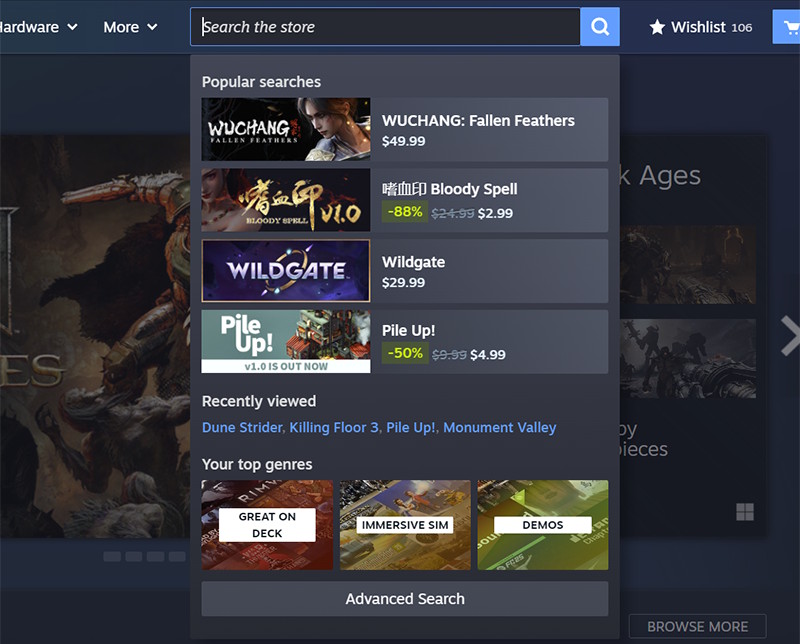Image resolution: width=800 pixels, height=644 pixels.
Task: Click the Windows platform icon on featured game
Action: click(745, 512)
